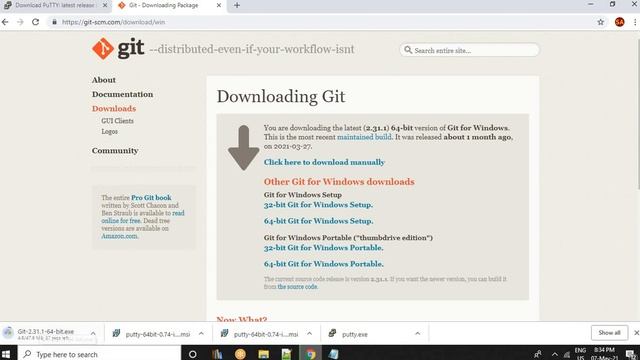Open the notification center icon

pos(631,354)
